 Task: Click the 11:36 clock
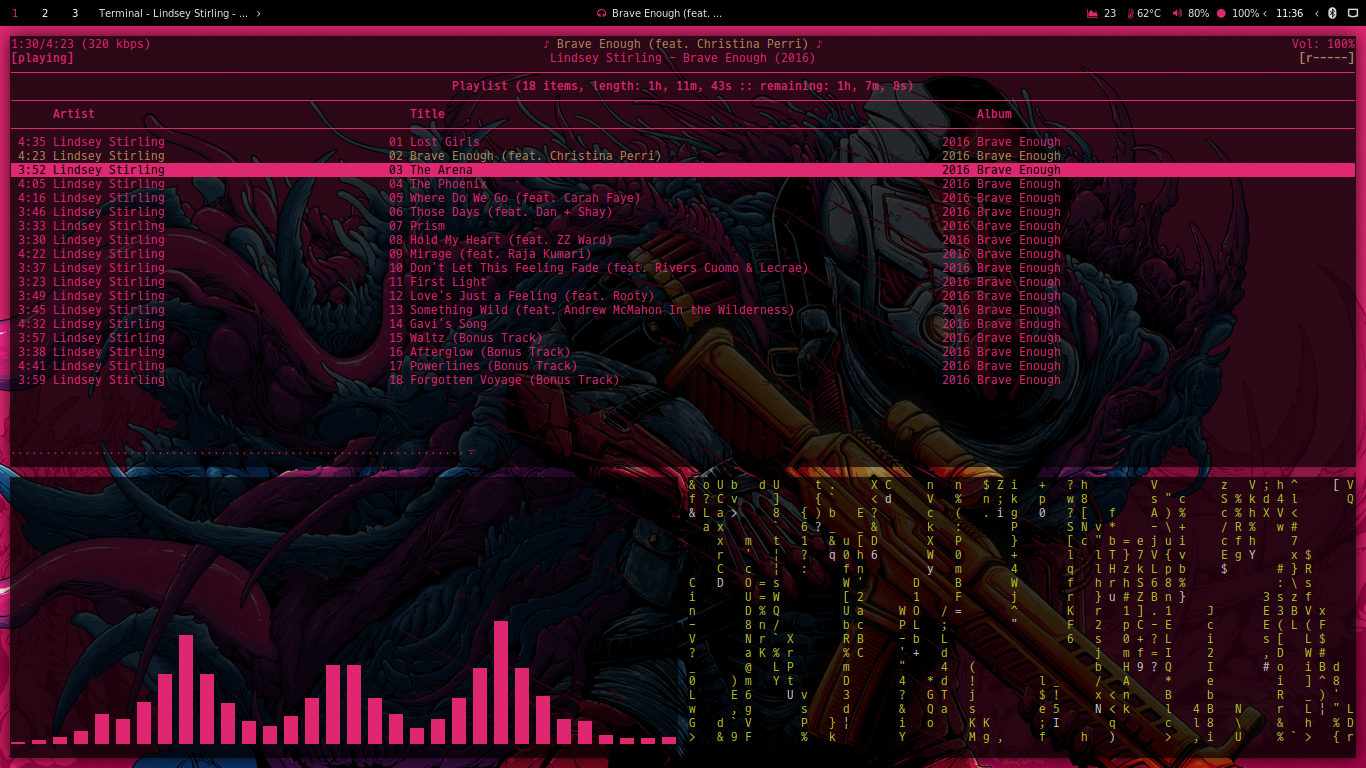pos(1290,13)
